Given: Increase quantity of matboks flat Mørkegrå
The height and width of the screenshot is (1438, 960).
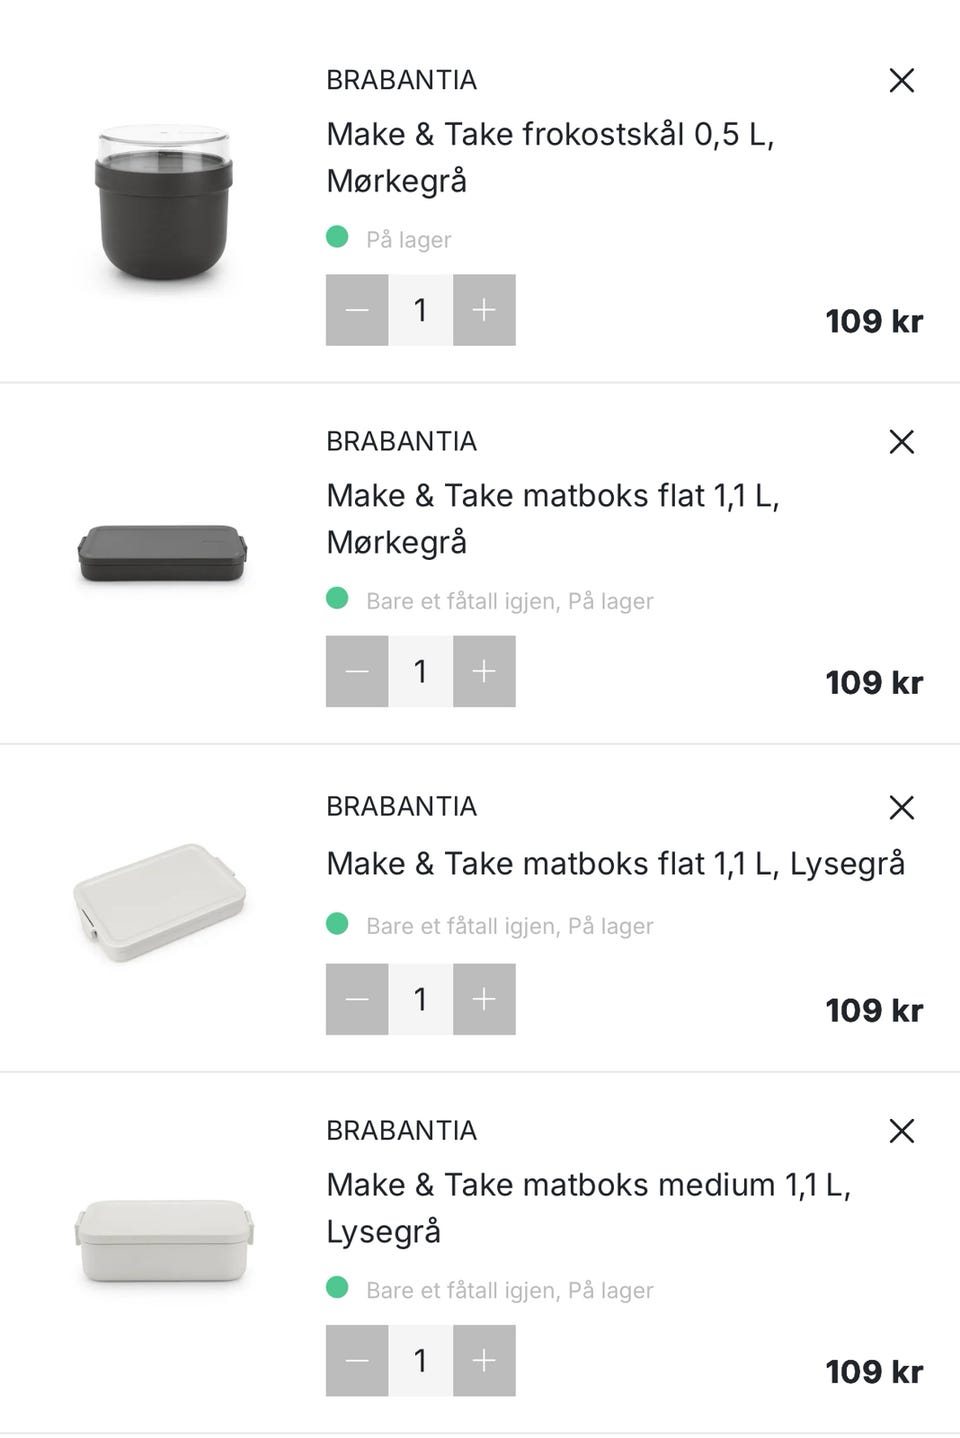Looking at the screenshot, I should coord(484,671).
